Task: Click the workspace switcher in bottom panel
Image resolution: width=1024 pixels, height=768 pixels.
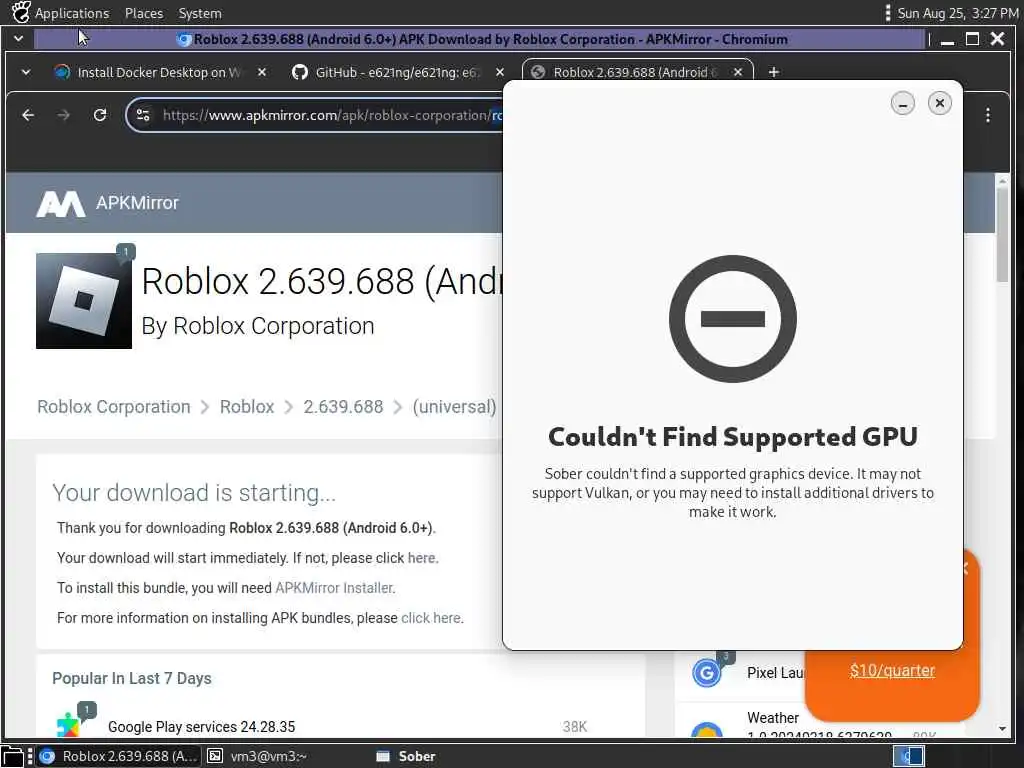Action: pos(908,756)
